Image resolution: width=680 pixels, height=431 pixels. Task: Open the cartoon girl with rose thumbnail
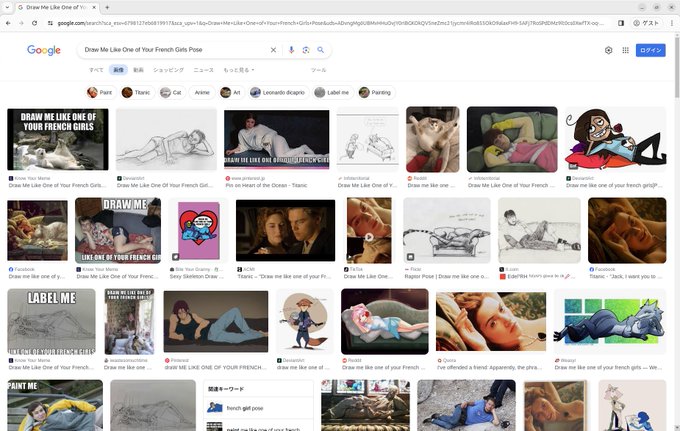point(615,139)
